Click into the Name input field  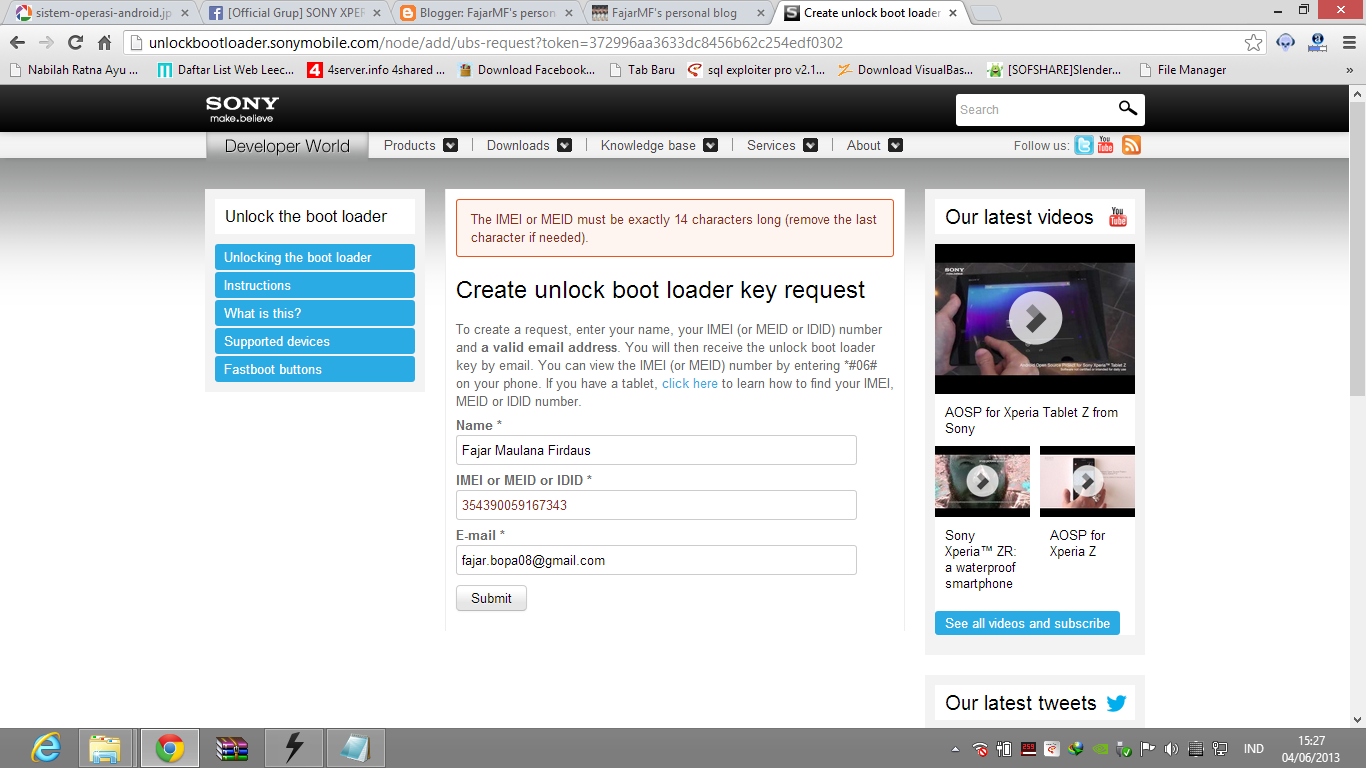(x=656, y=450)
